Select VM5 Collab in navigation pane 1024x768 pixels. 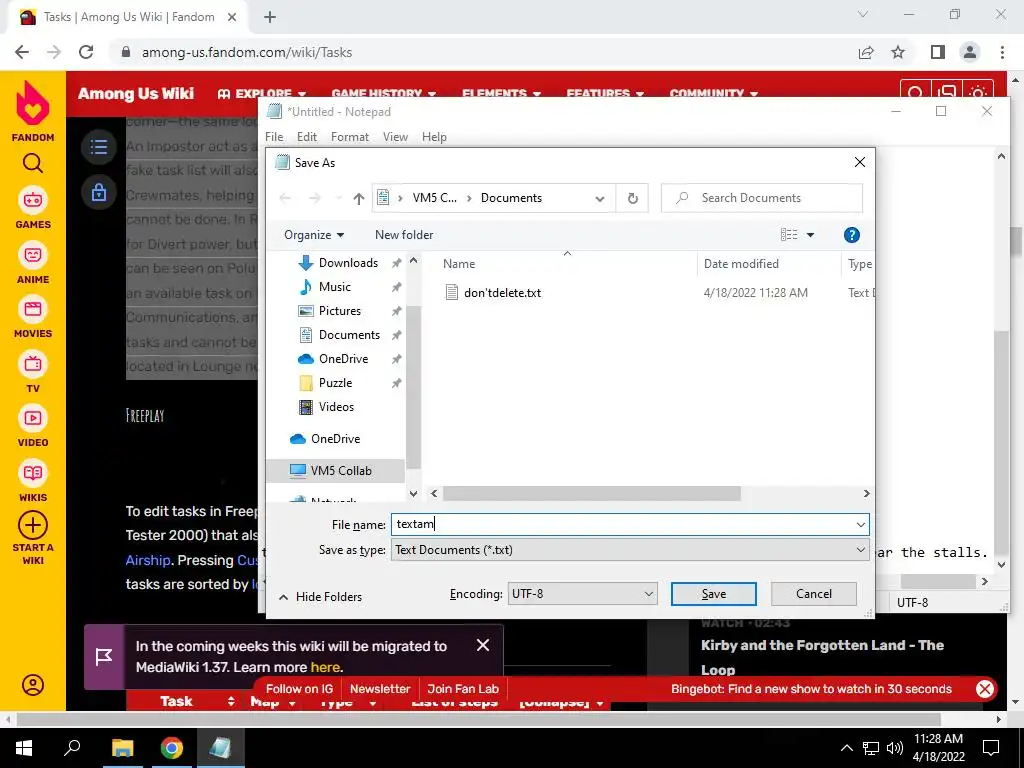pos(335,470)
